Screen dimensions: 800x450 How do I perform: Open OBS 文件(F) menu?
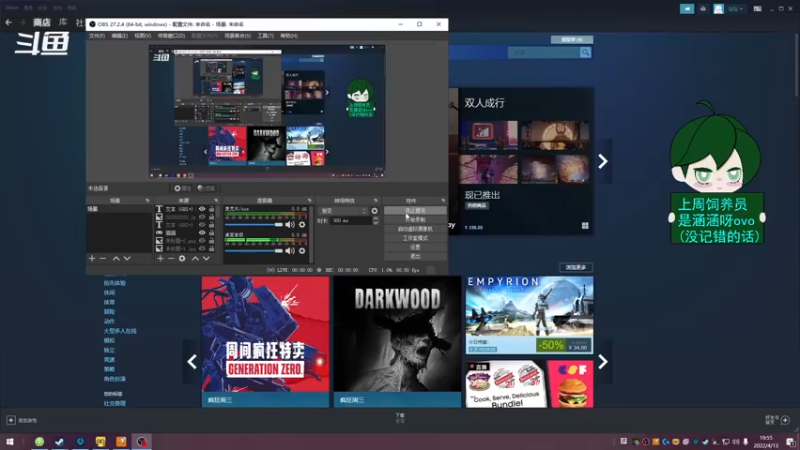point(96,36)
